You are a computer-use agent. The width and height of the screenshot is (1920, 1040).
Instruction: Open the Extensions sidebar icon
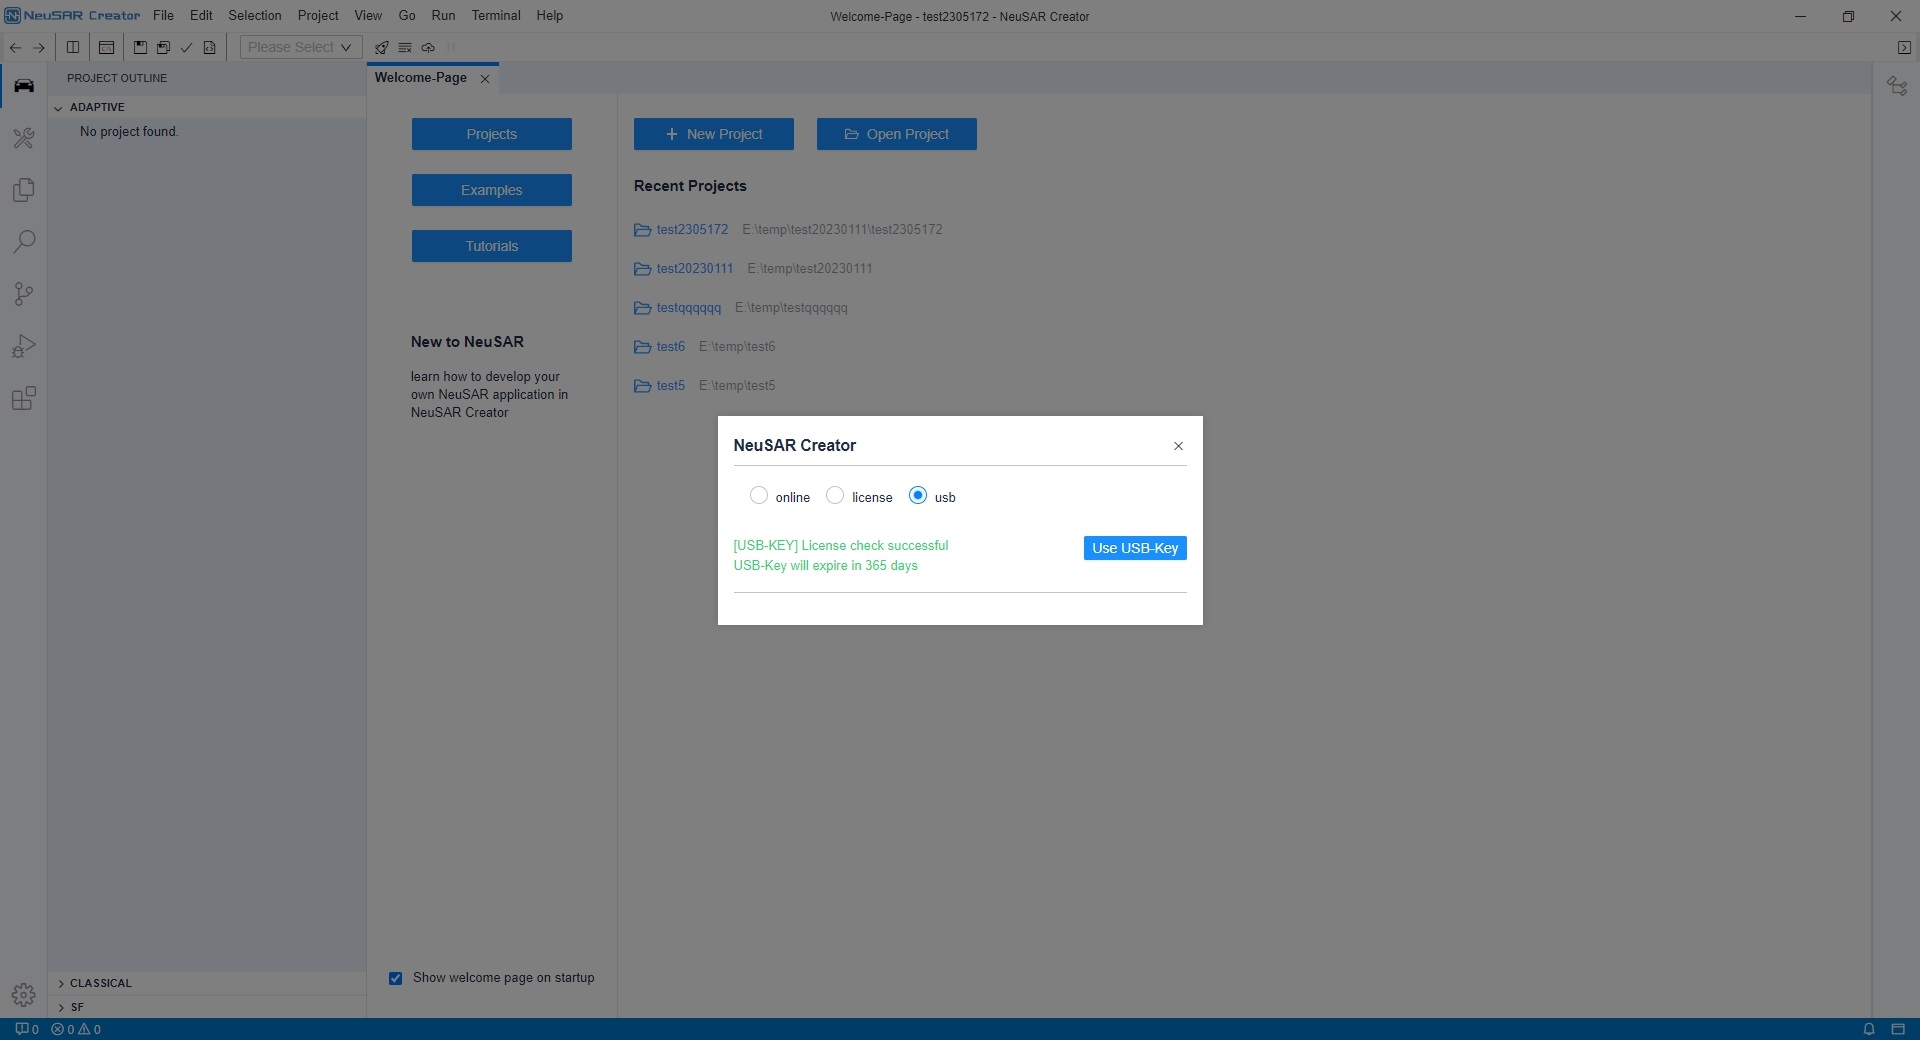click(x=24, y=398)
